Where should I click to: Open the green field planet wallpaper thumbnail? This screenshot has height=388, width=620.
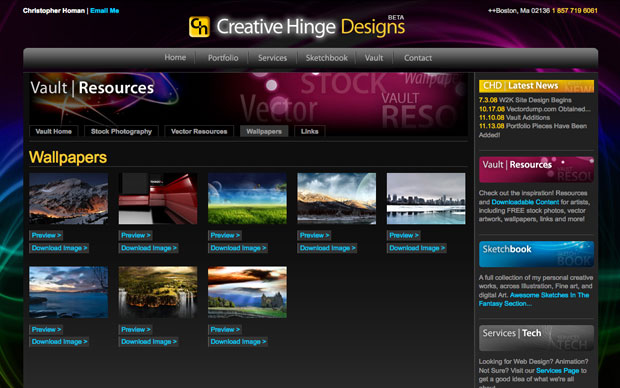coord(247,199)
